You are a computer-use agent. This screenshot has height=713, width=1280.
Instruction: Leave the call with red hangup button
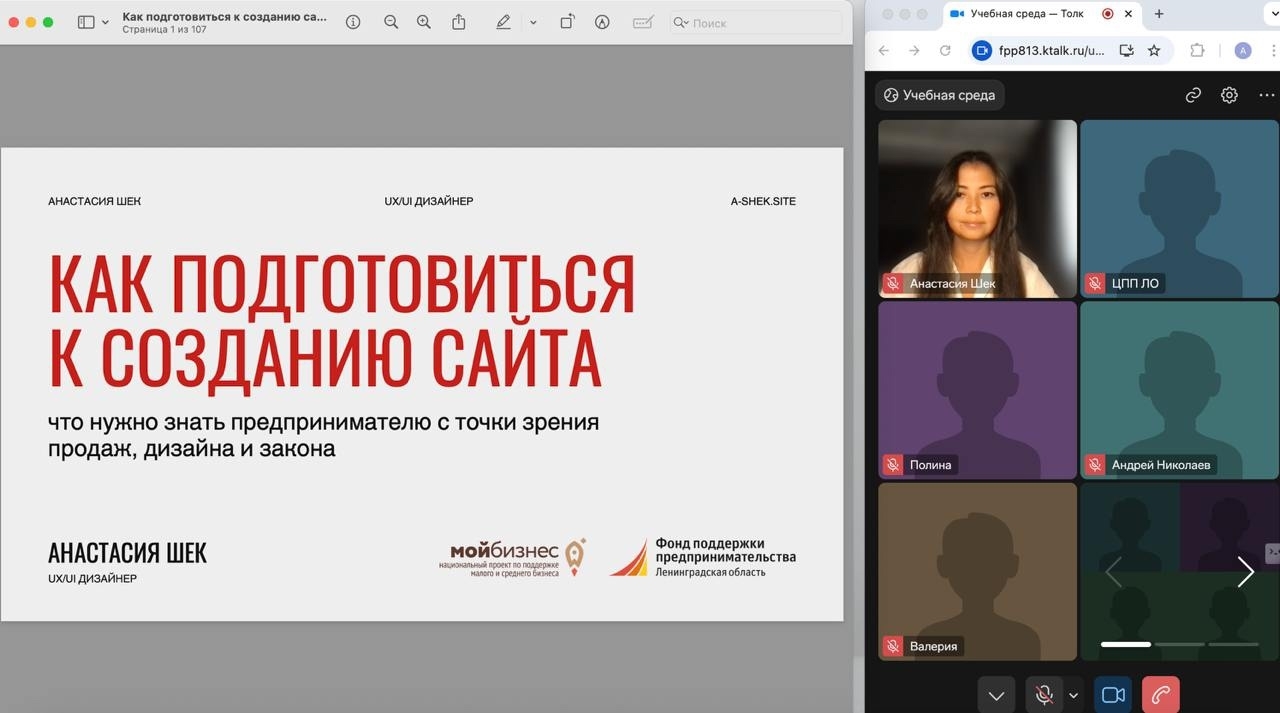click(1160, 695)
